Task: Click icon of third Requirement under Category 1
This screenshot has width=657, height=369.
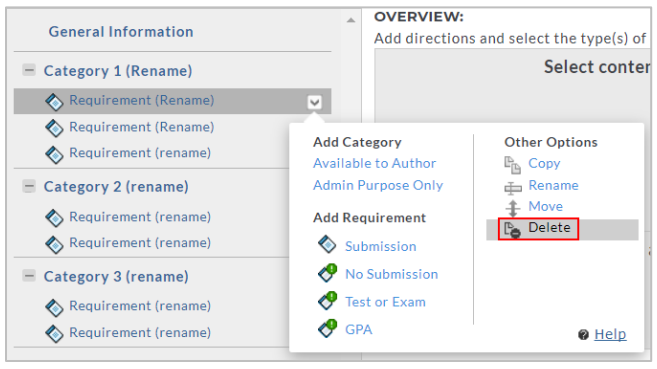Action: (x=54, y=155)
